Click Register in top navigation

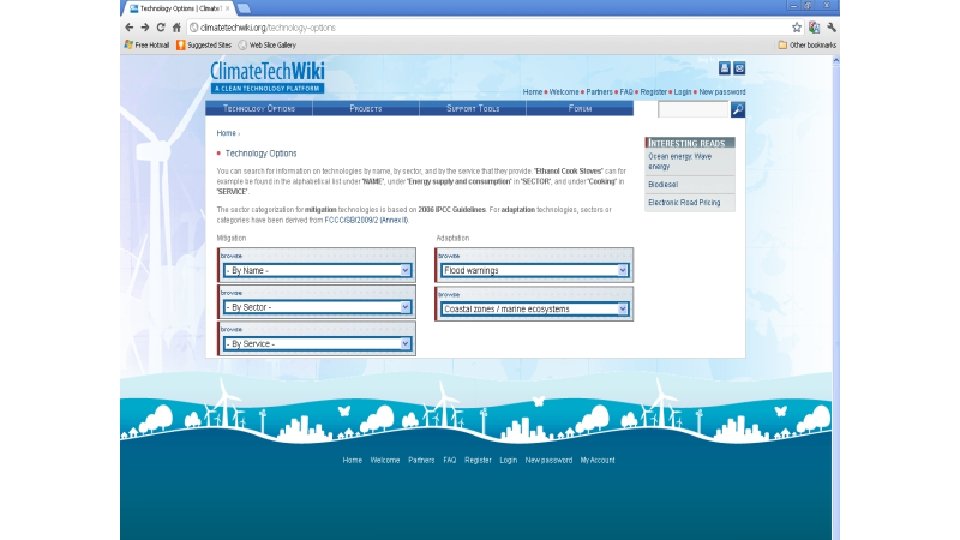tap(653, 92)
